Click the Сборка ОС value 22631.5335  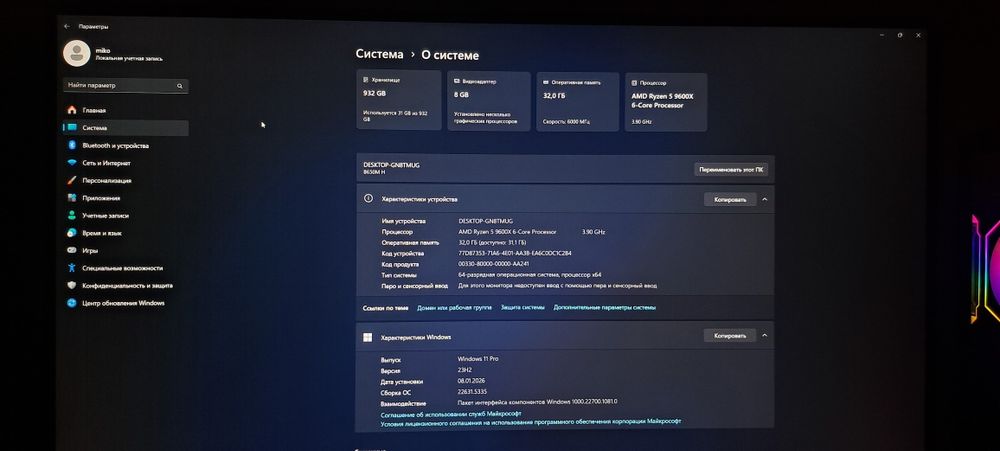pos(473,392)
